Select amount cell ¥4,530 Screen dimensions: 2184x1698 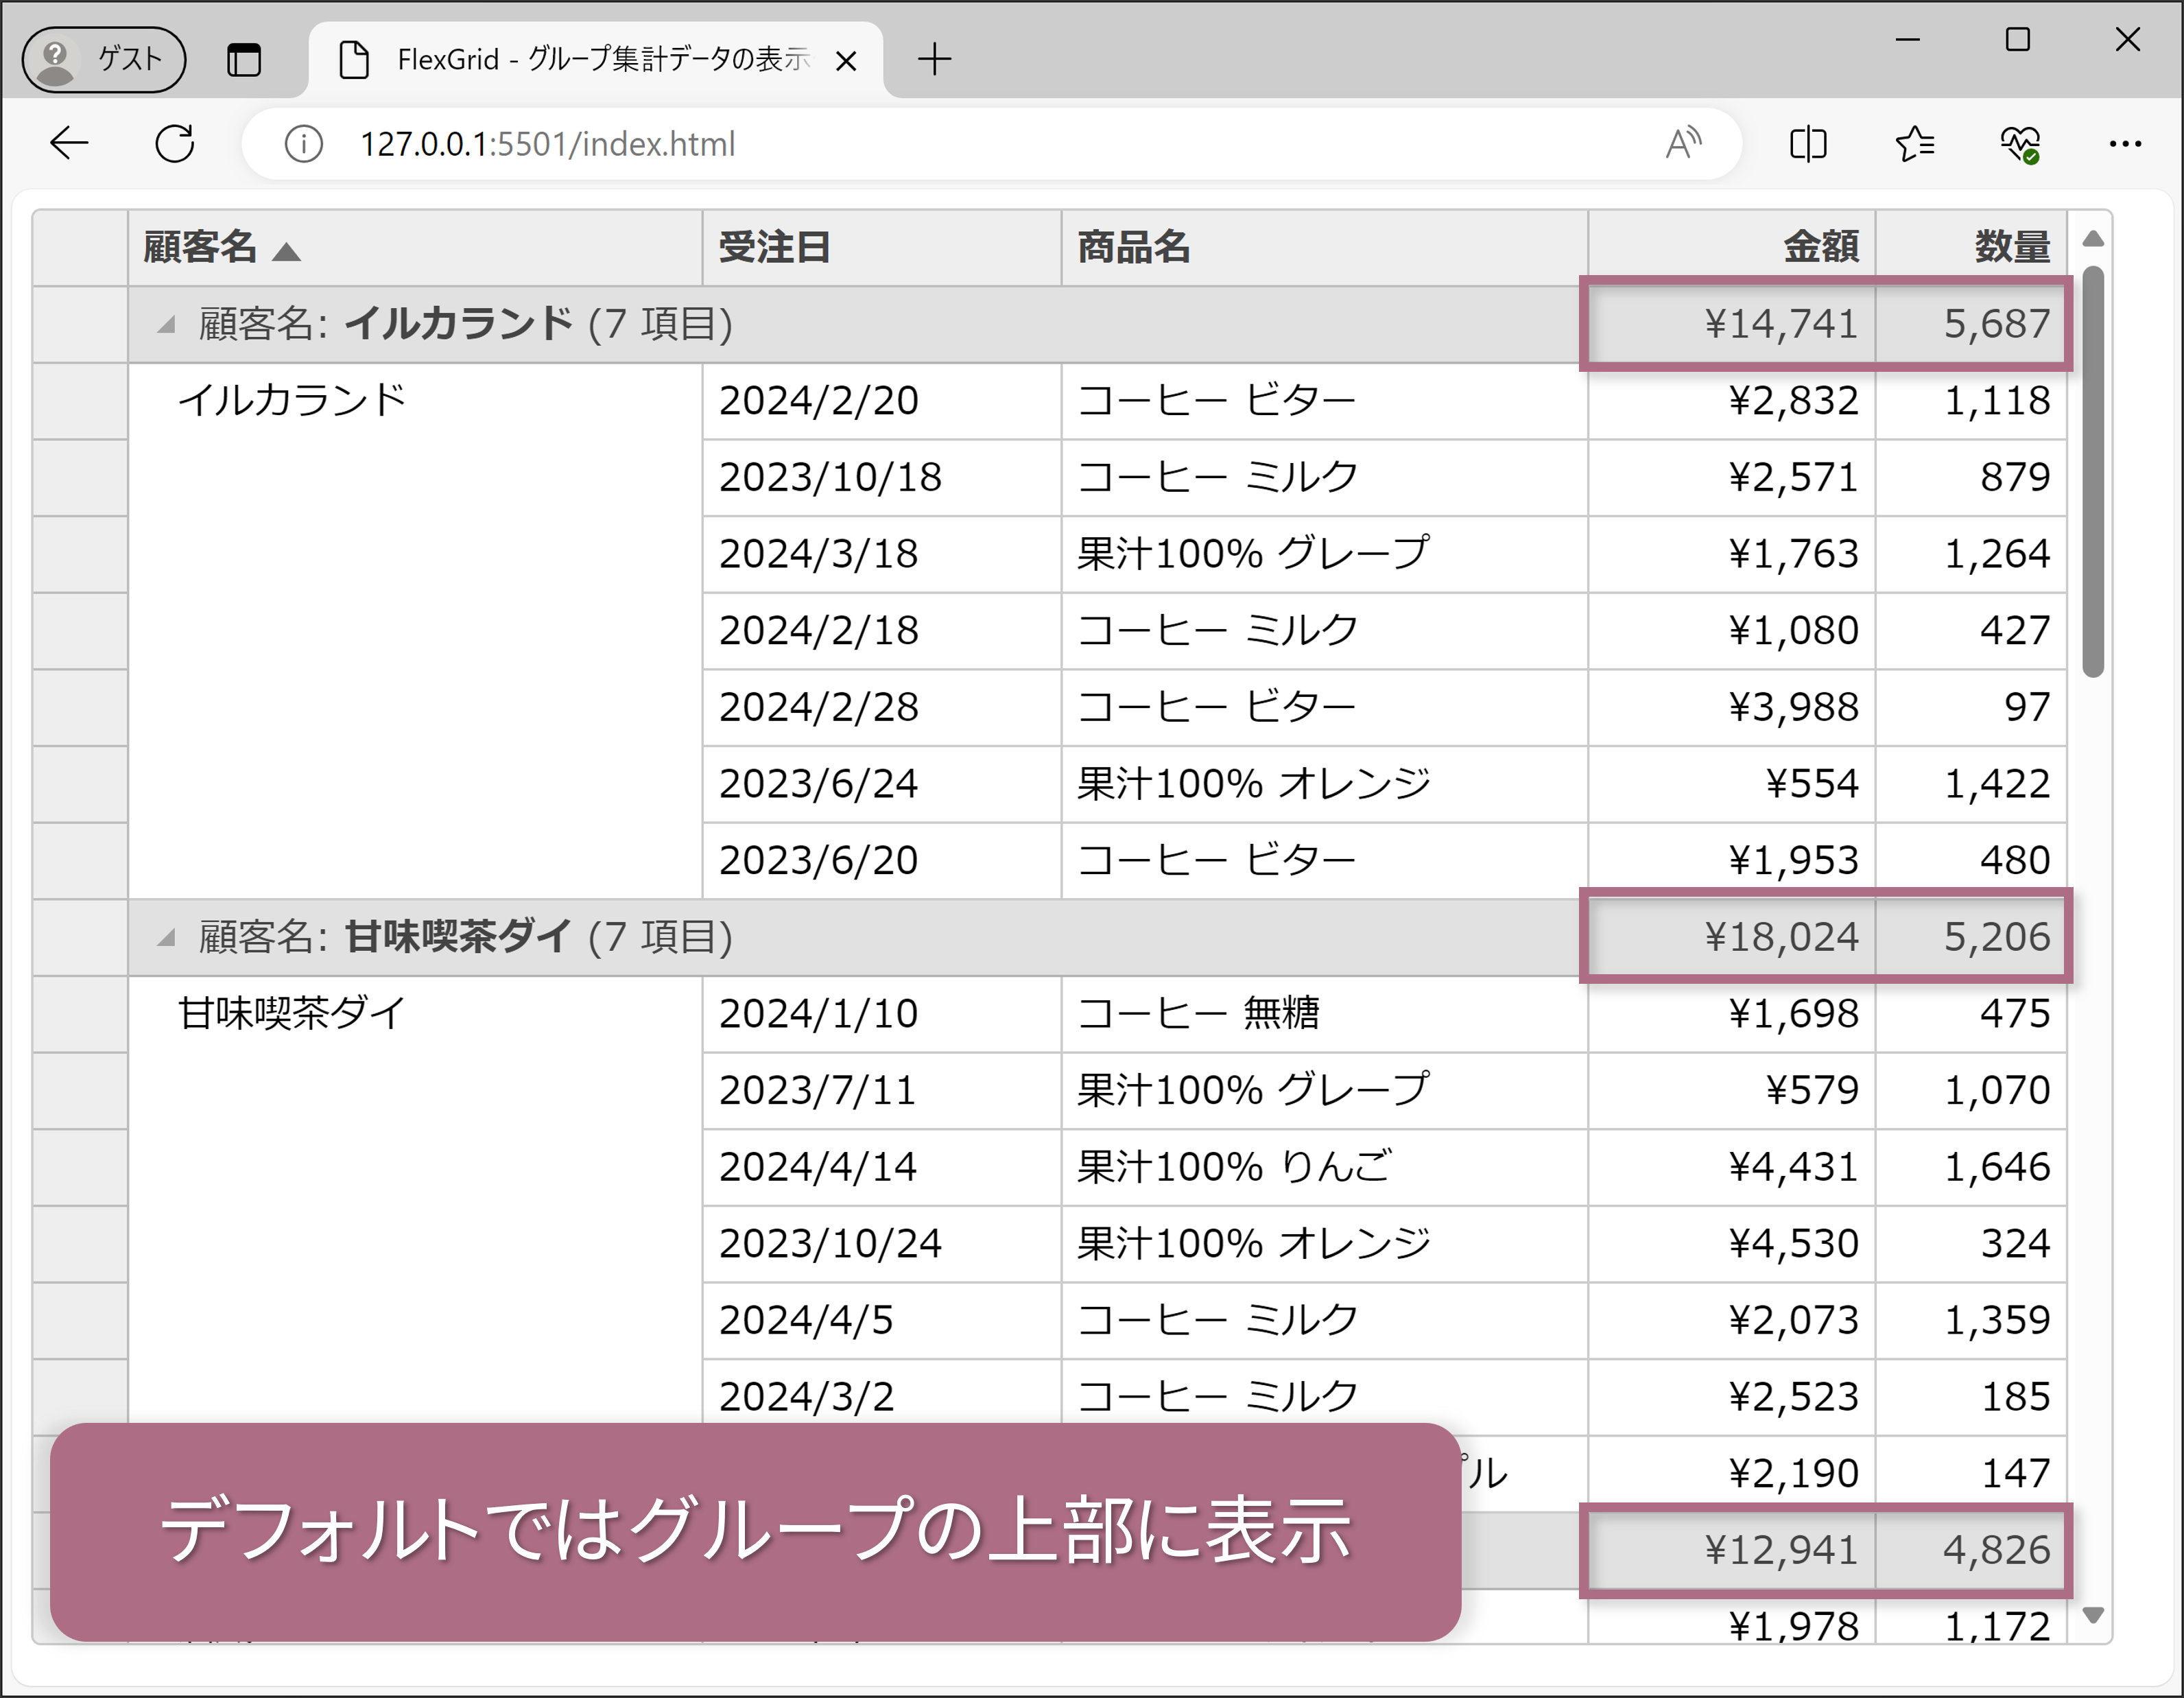tap(1732, 1244)
